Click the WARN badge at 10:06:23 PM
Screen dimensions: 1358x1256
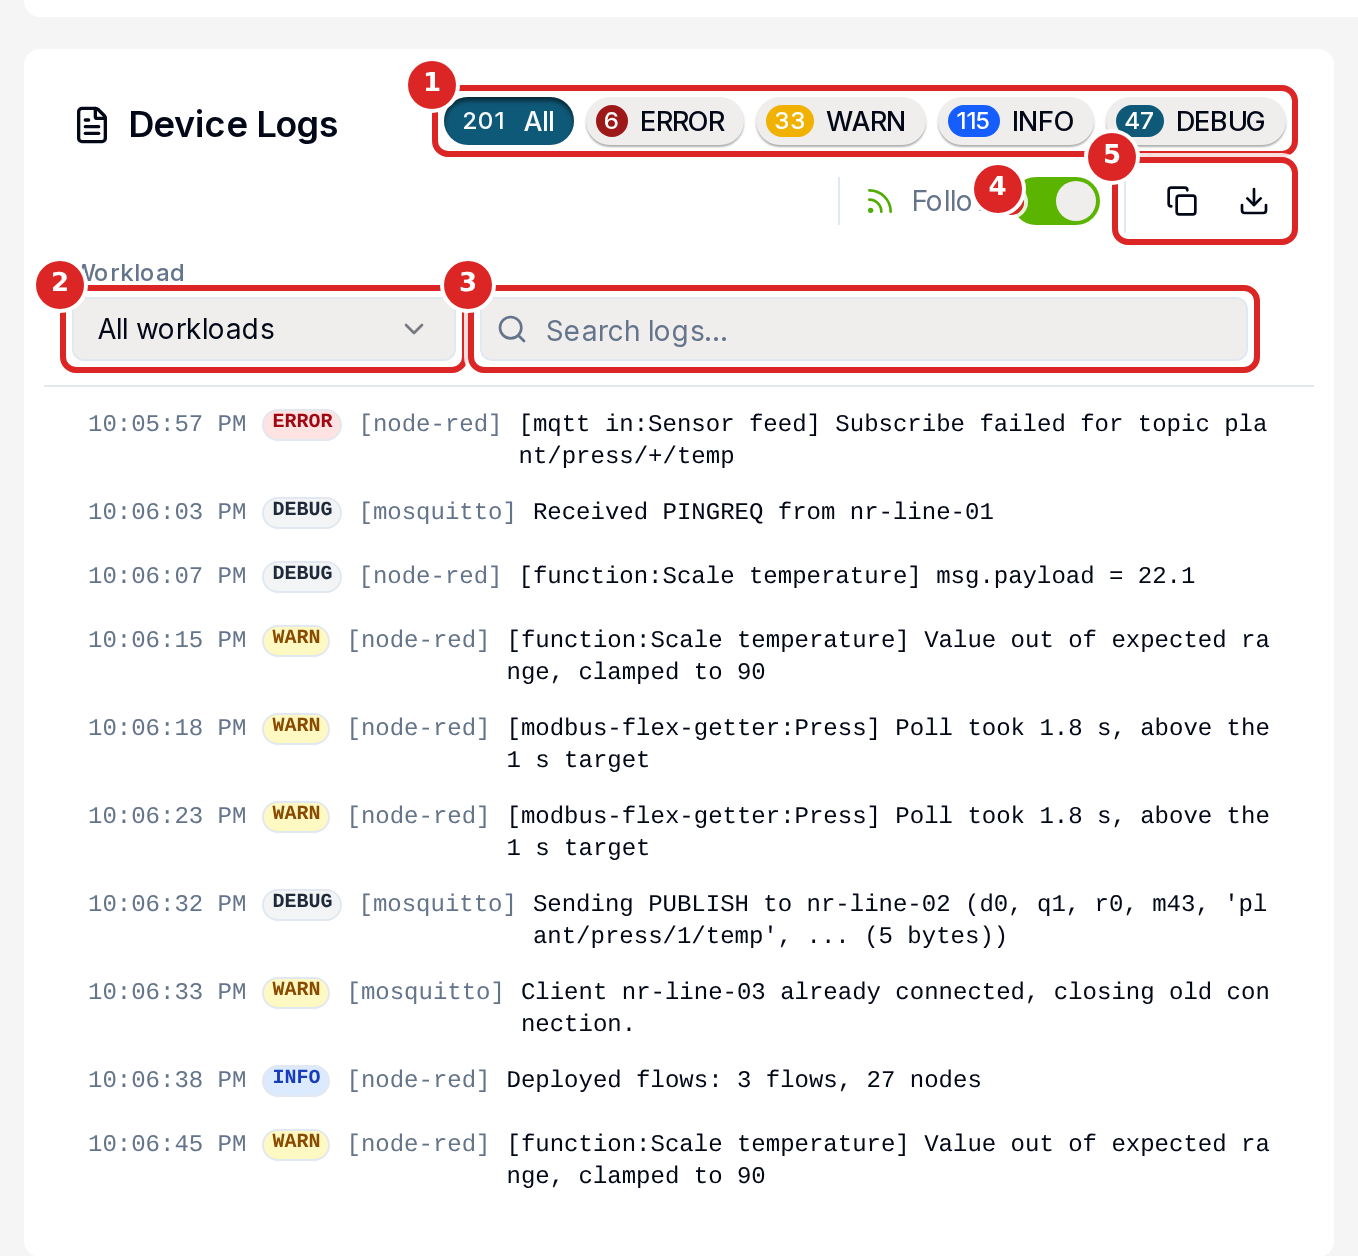pos(296,814)
